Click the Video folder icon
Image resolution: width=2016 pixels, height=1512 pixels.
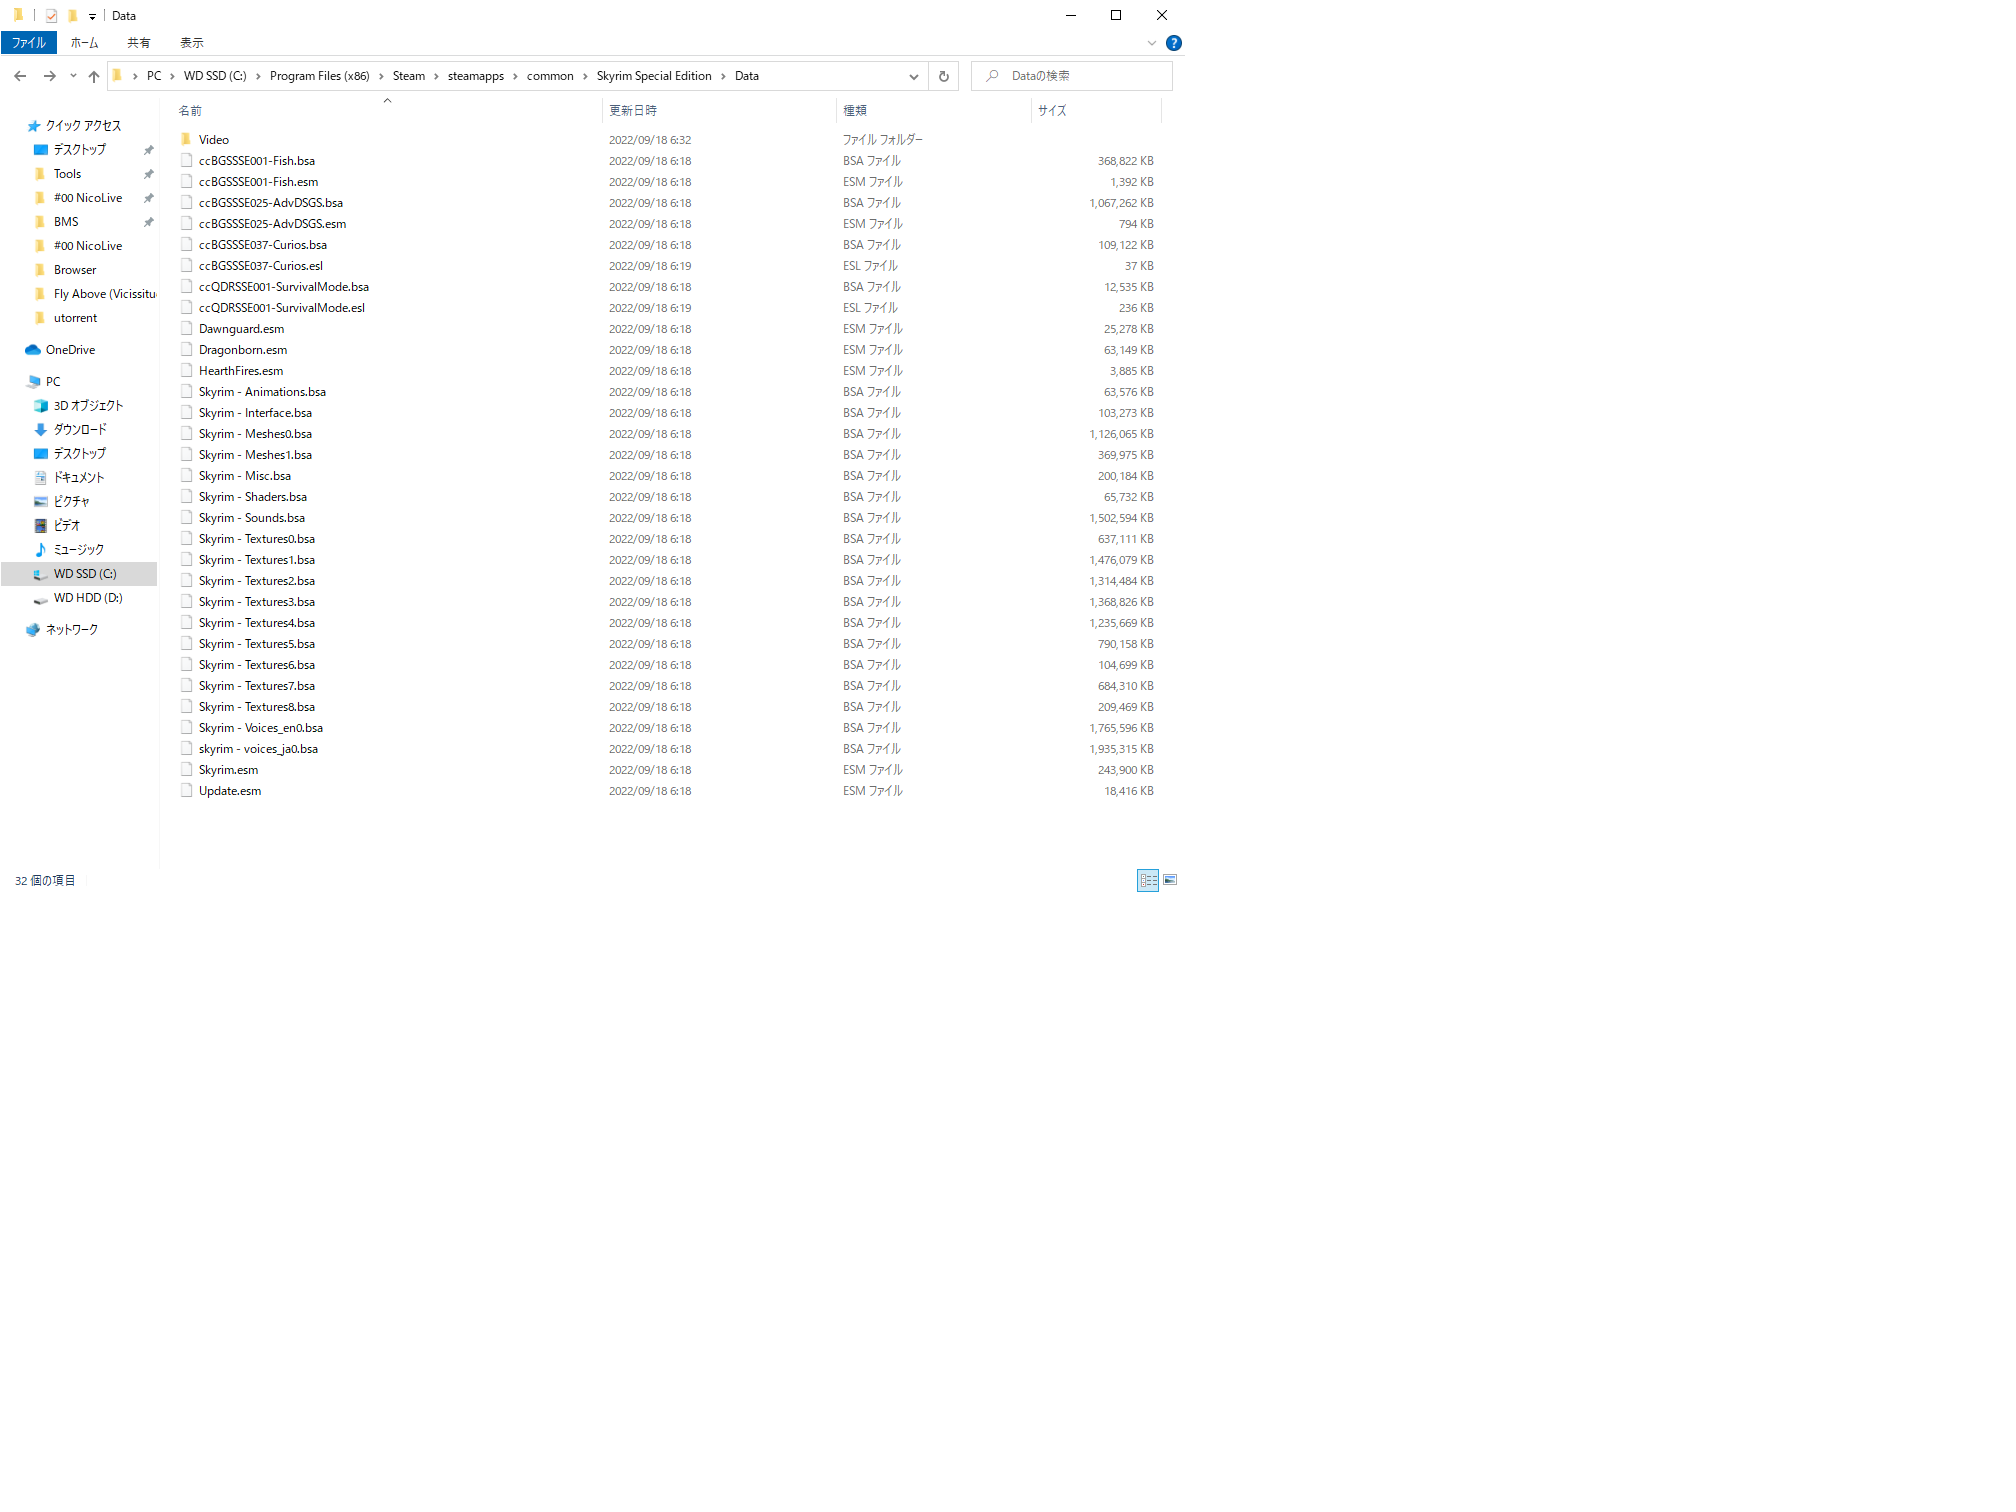pyautogui.click(x=186, y=139)
